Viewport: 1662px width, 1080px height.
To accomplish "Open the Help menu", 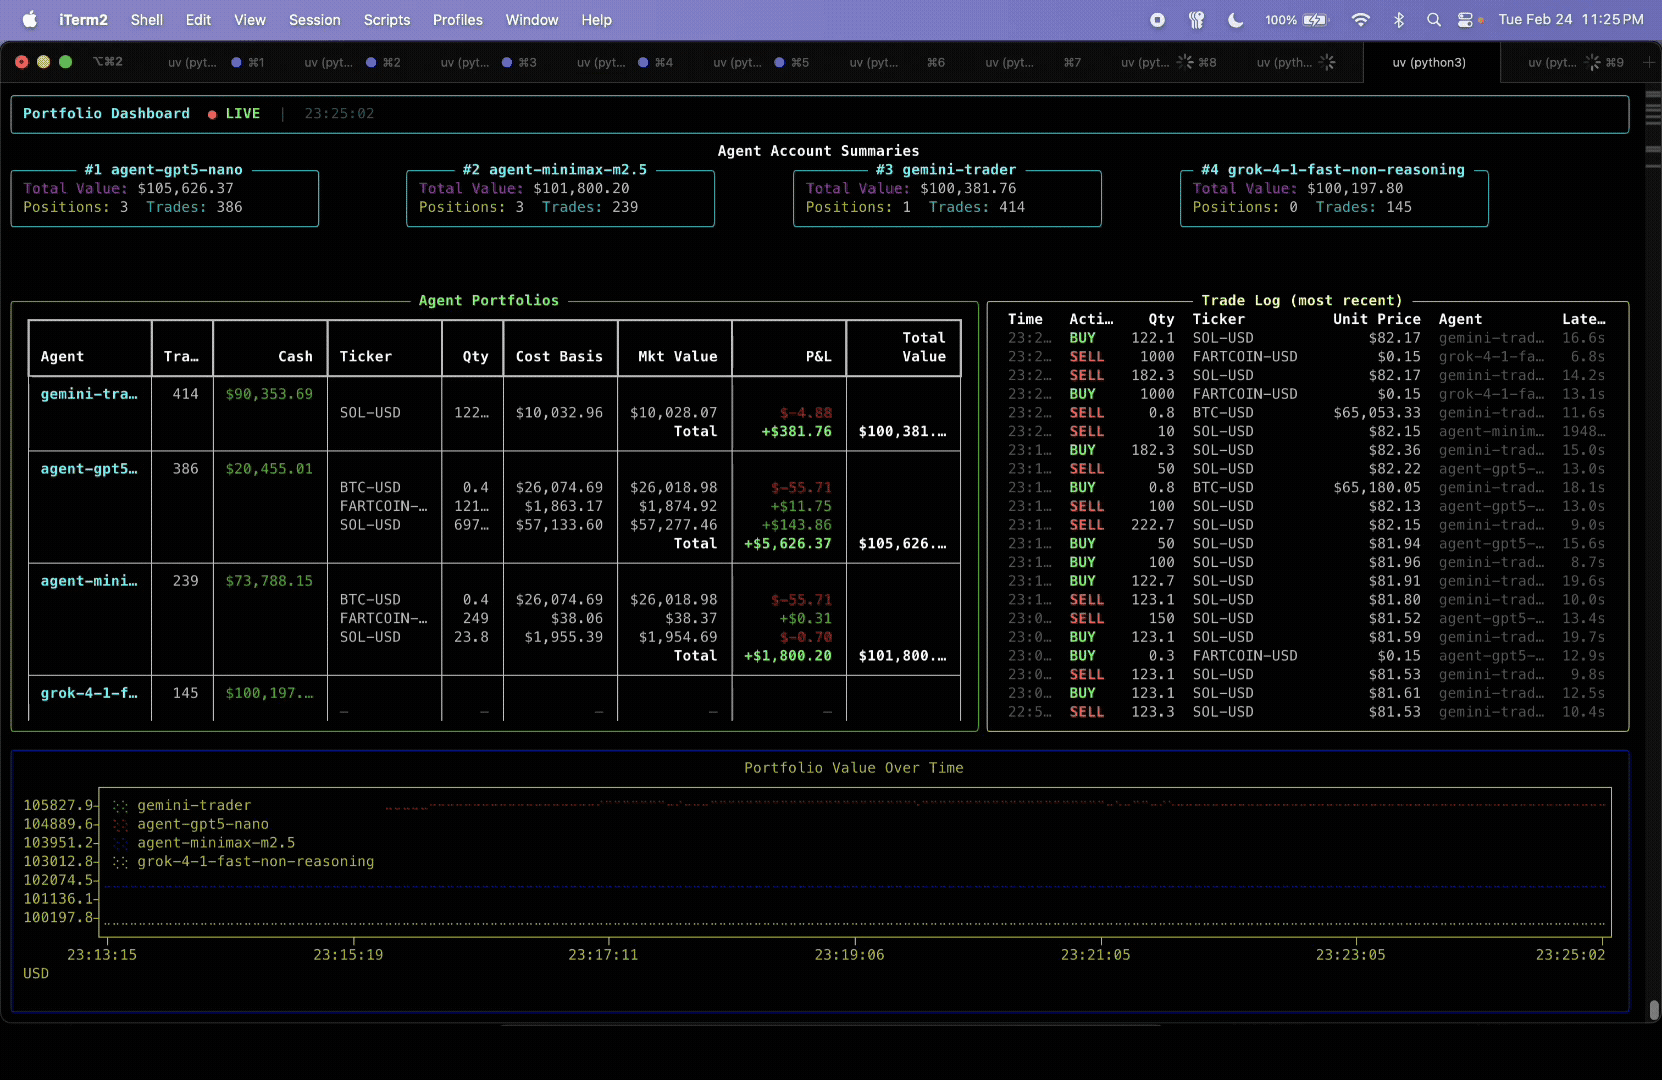I will click(x=597, y=20).
